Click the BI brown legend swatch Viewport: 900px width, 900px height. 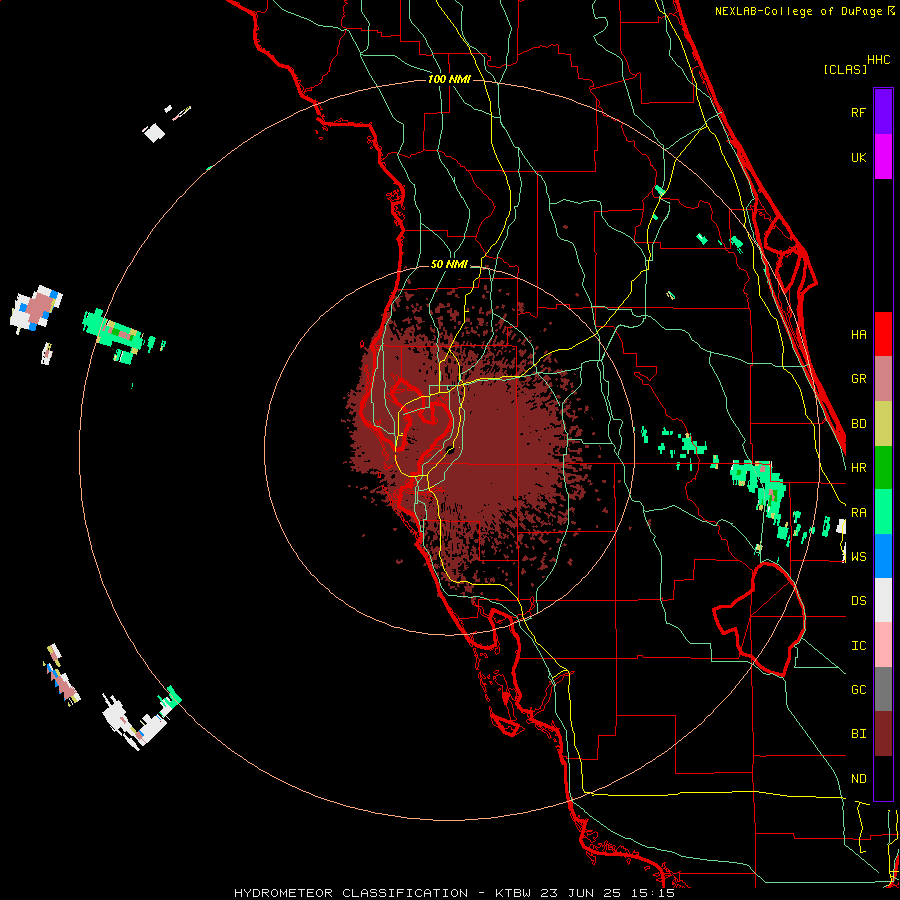[883, 734]
